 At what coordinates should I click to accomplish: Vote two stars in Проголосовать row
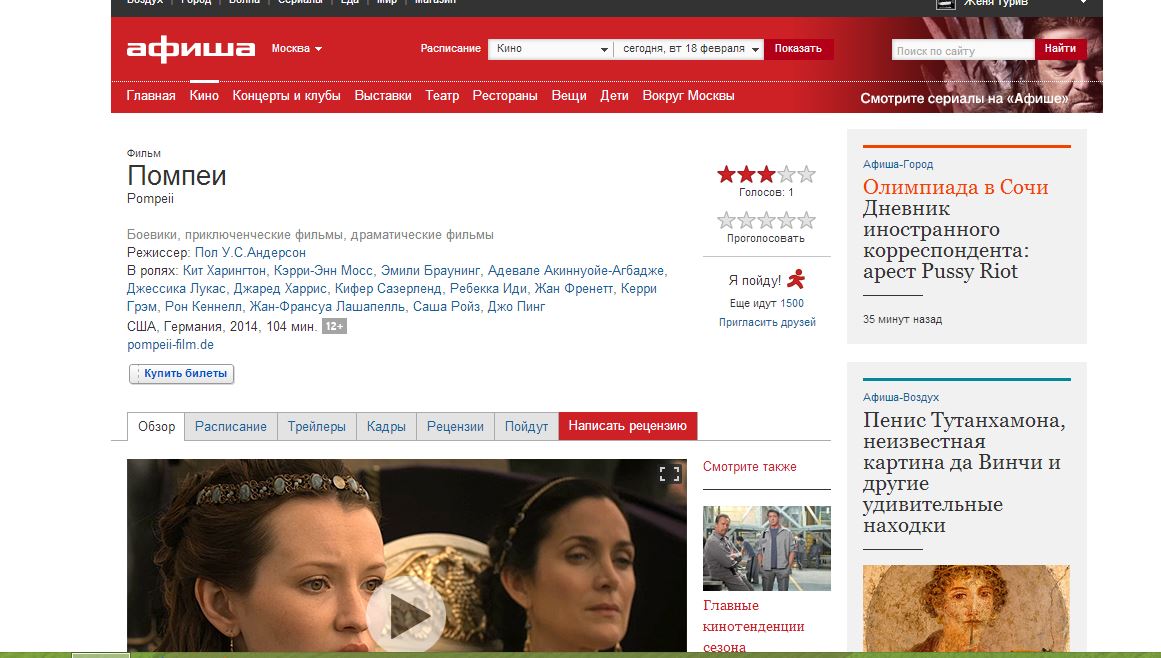(x=746, y=221)
